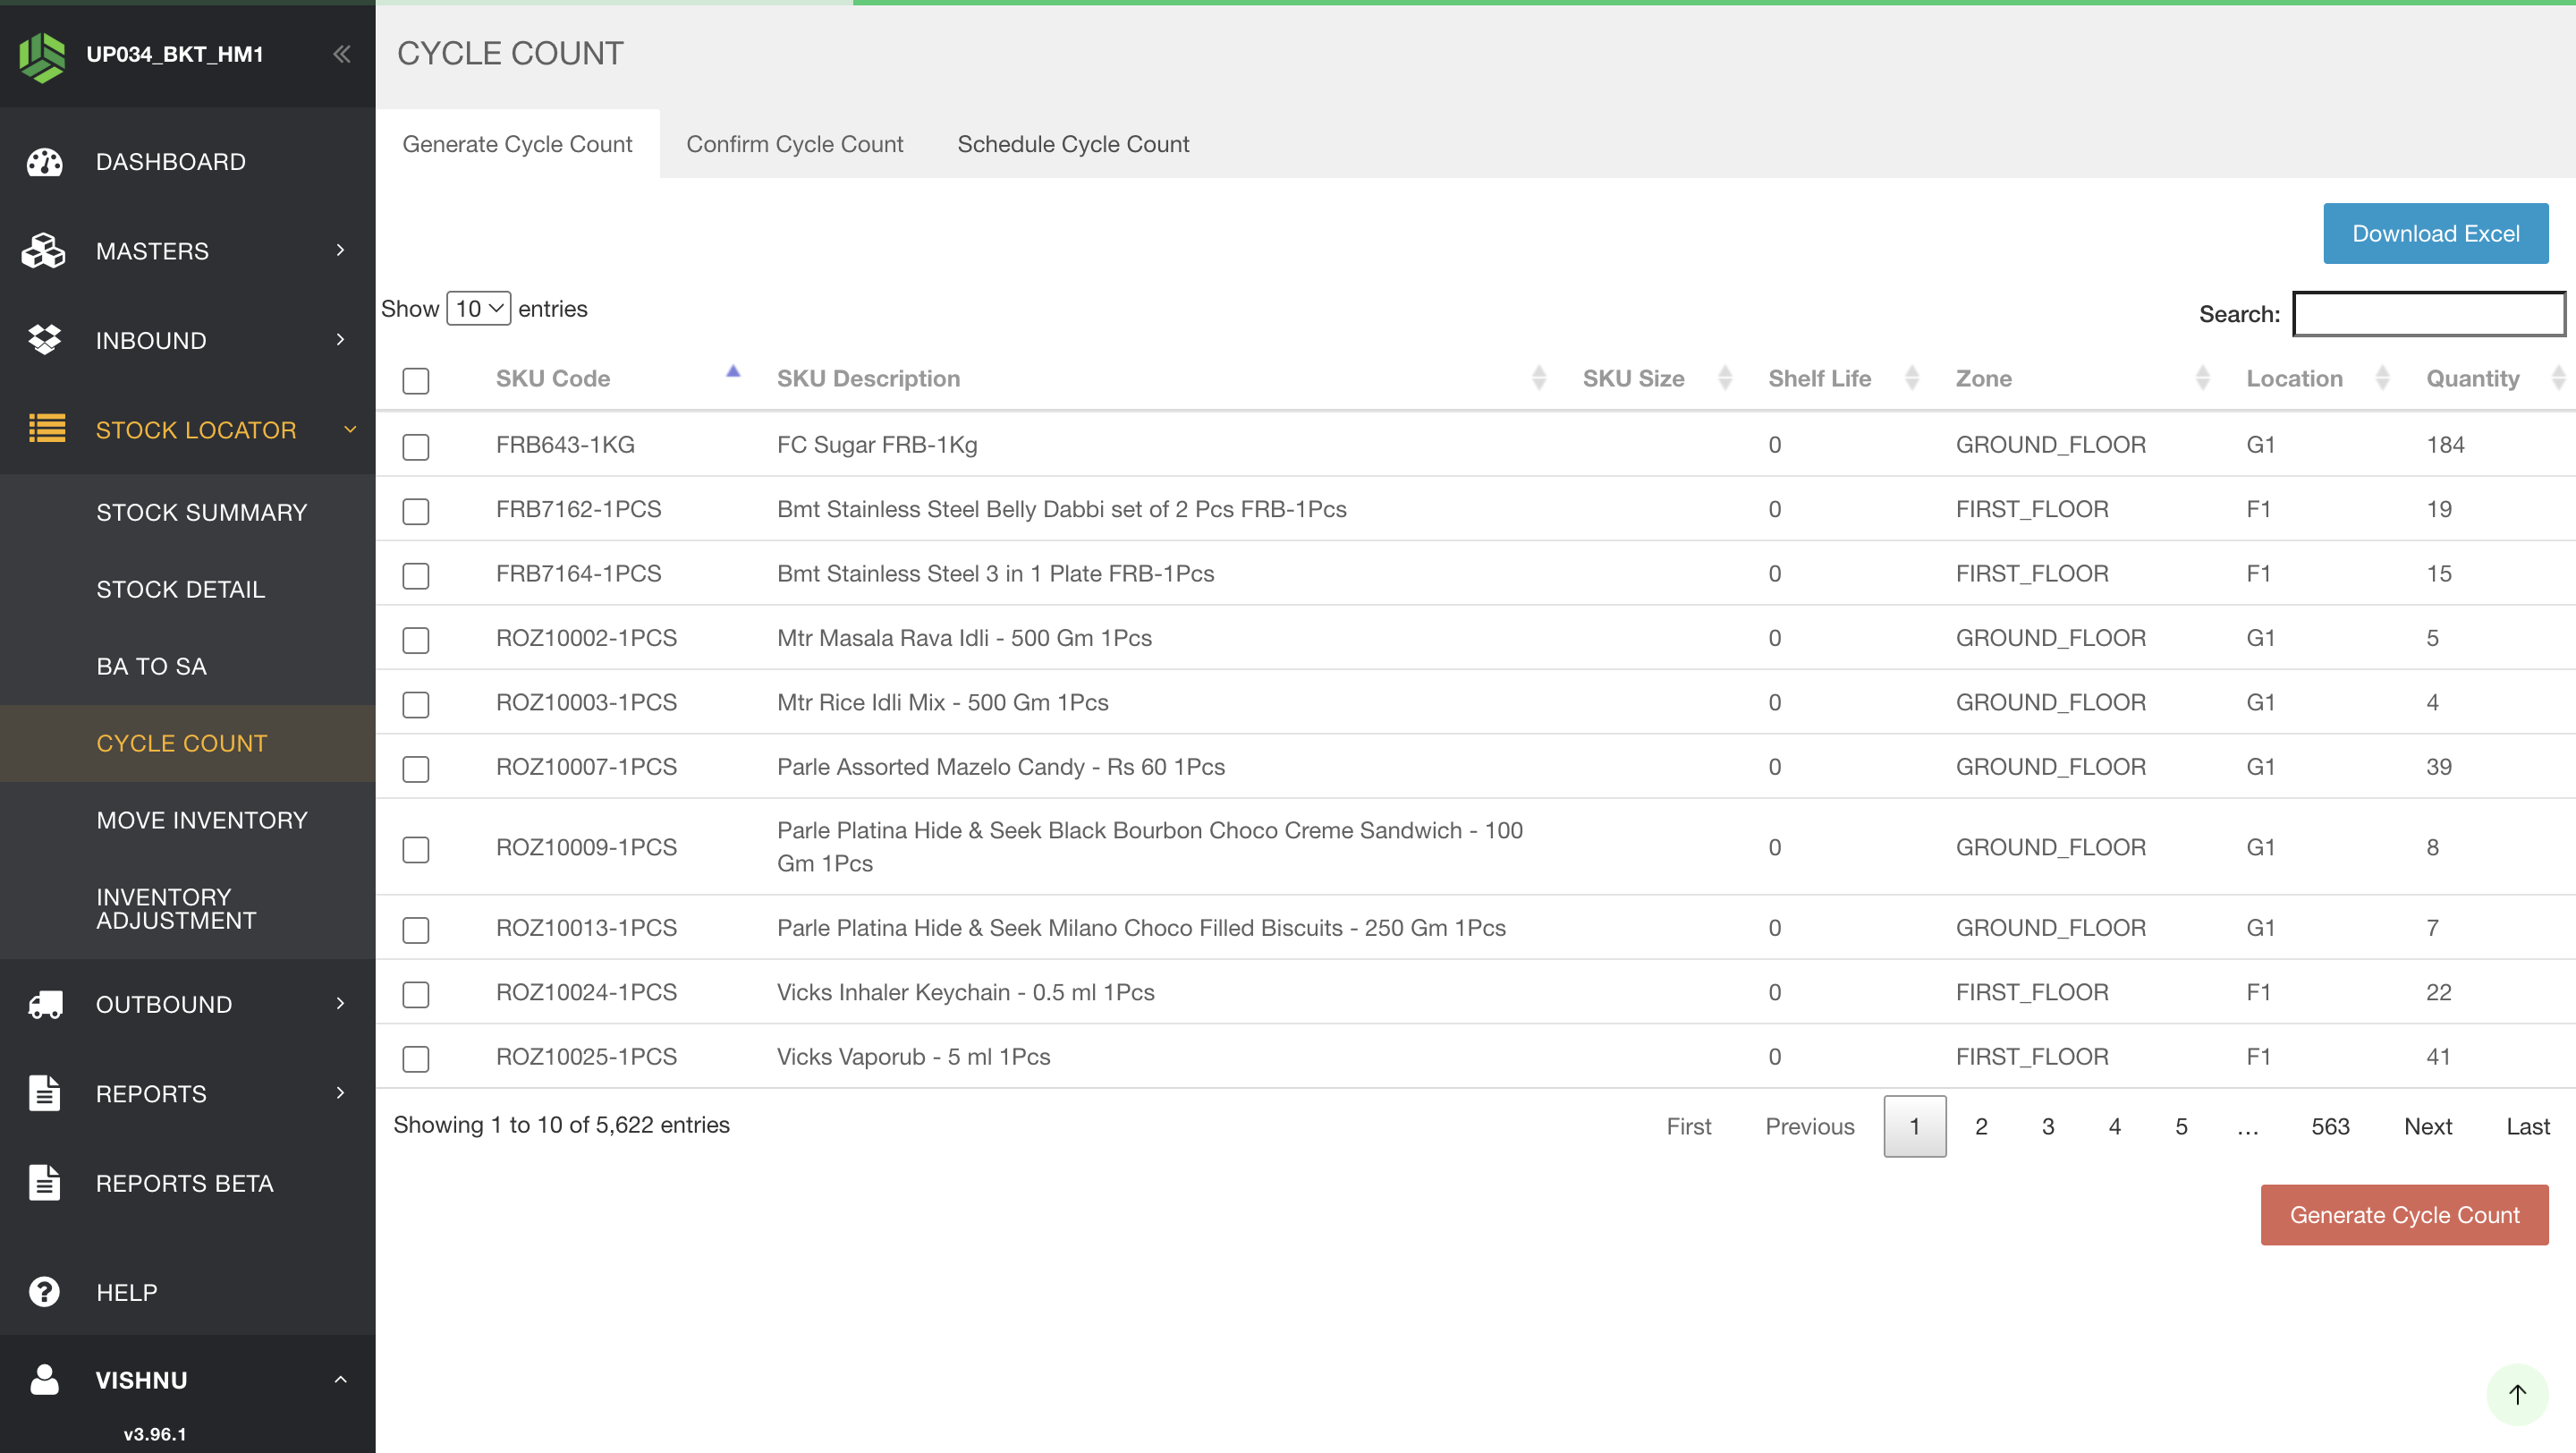Click the current page 1 button

pos(1914,1126)
